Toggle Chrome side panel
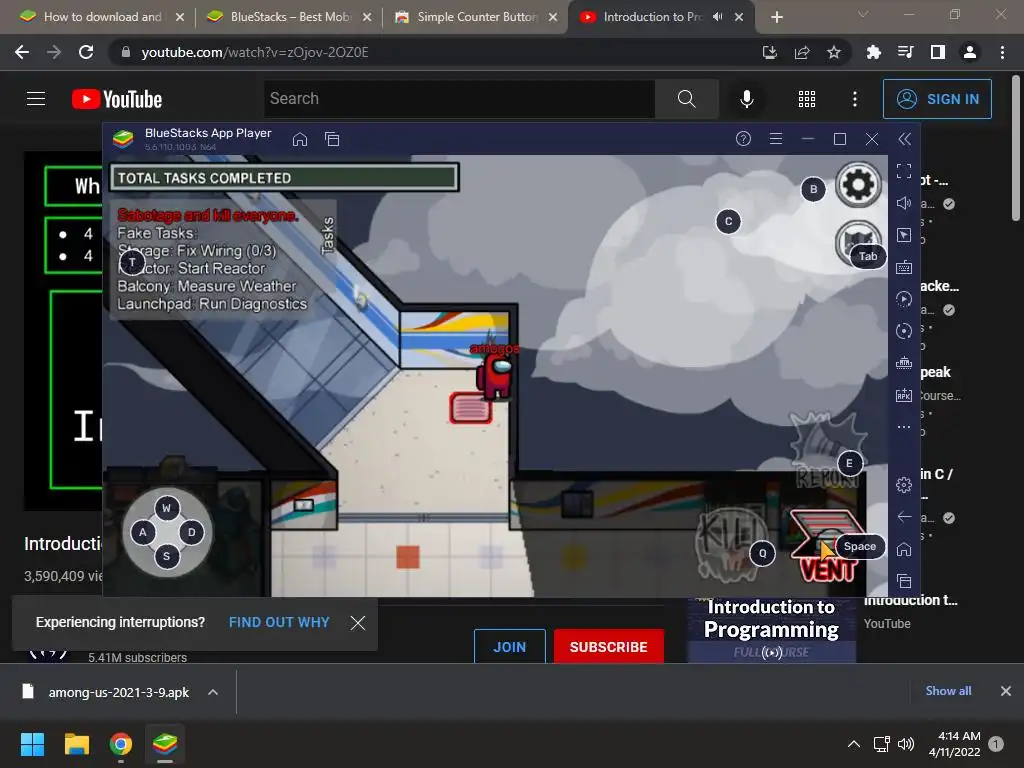Image resolution: width=1024 pixels, height=768 pixels. tap(938, 52)
